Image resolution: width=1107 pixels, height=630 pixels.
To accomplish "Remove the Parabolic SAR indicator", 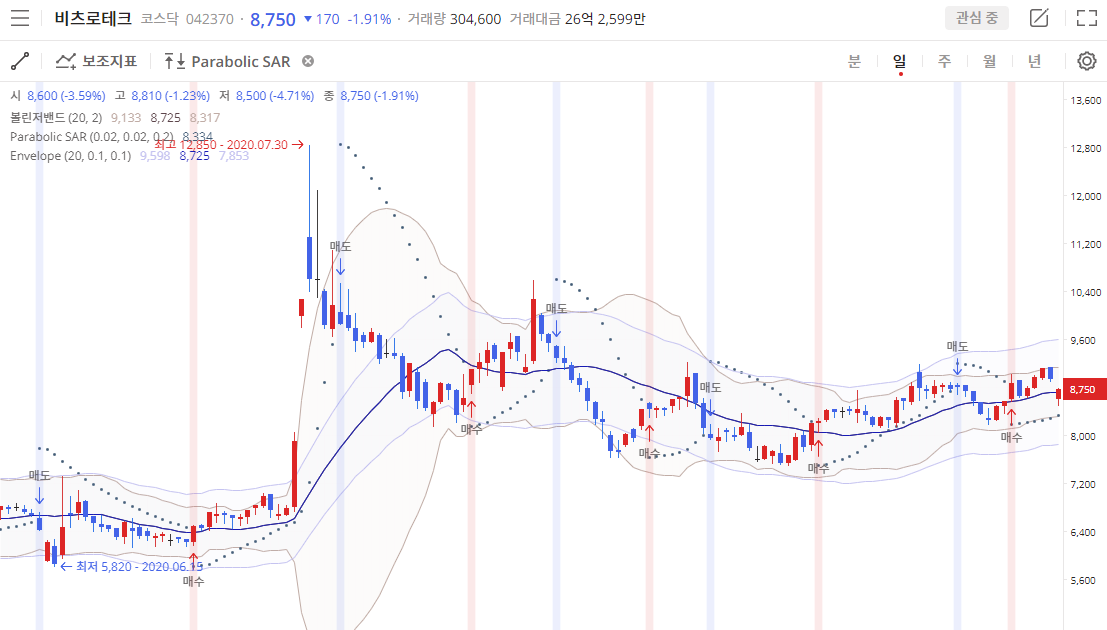I will click(308, 61).
